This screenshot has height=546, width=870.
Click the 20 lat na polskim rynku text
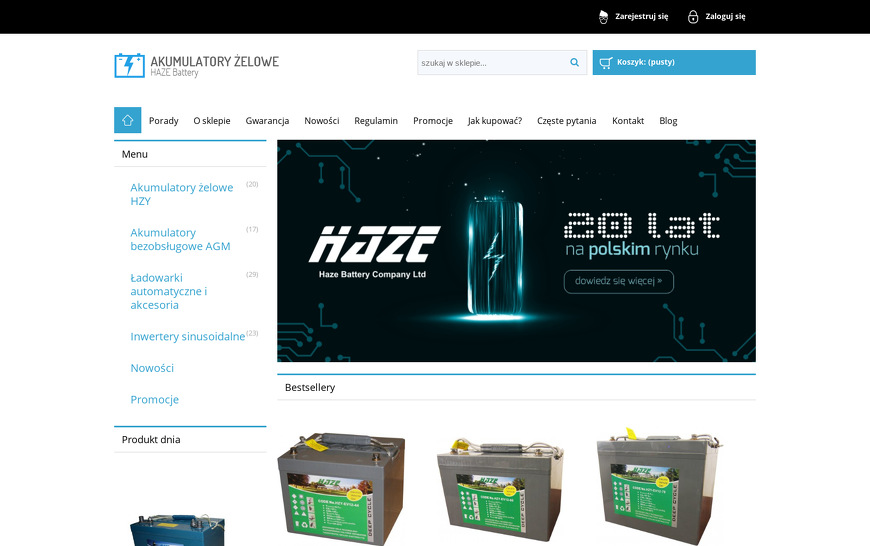tap(642, 235)
